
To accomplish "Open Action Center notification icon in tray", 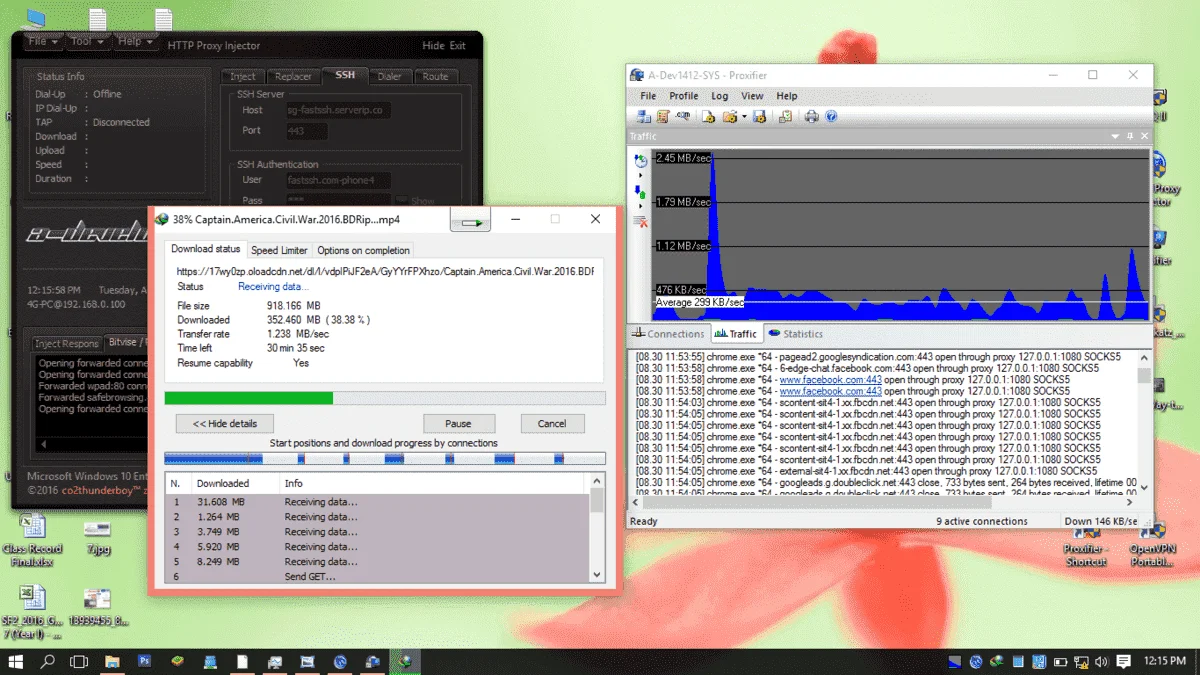I will 1124,661.
